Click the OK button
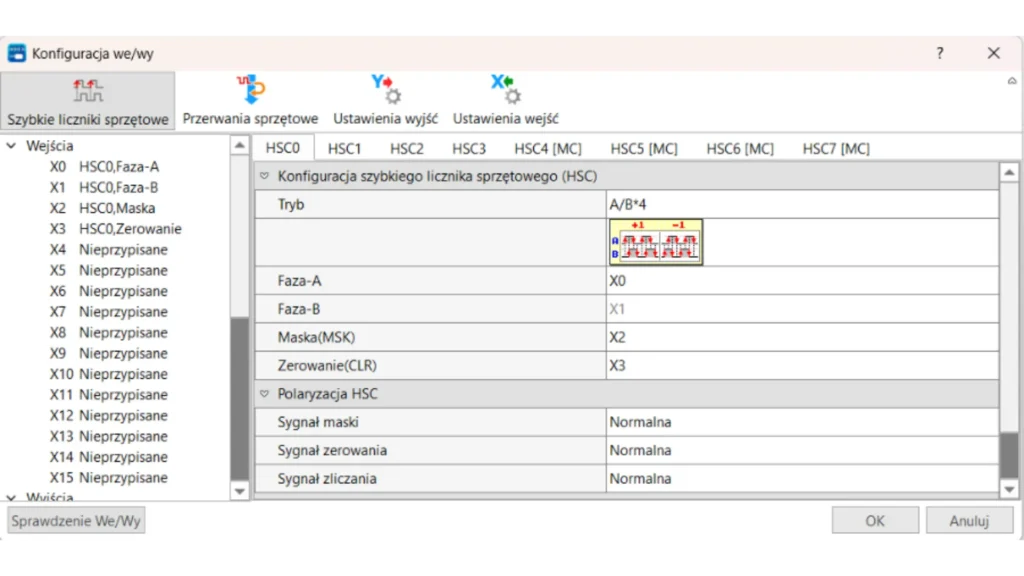Viewport: 1024px width, 576px height. (875, 520)
